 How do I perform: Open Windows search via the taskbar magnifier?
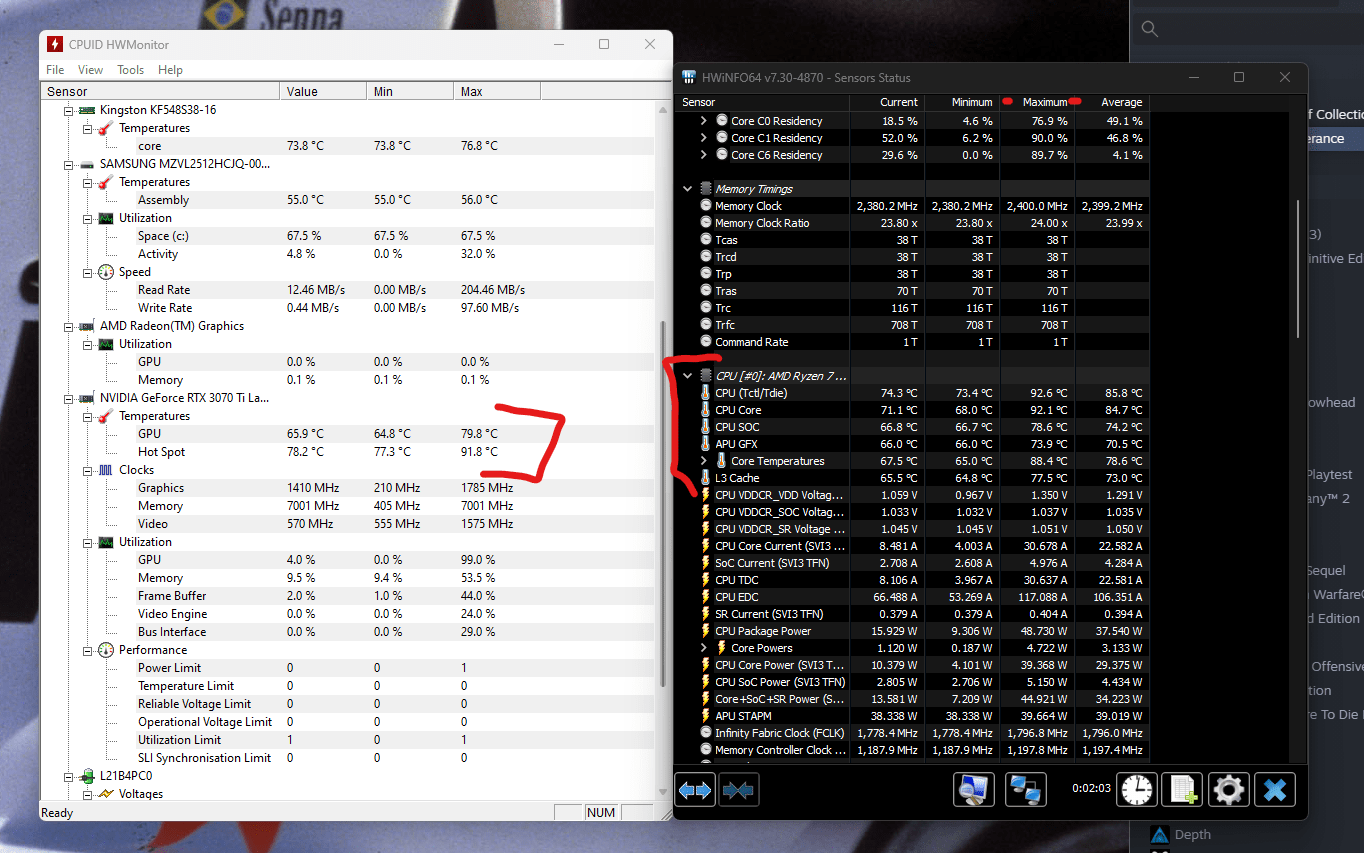(1149, 28)
